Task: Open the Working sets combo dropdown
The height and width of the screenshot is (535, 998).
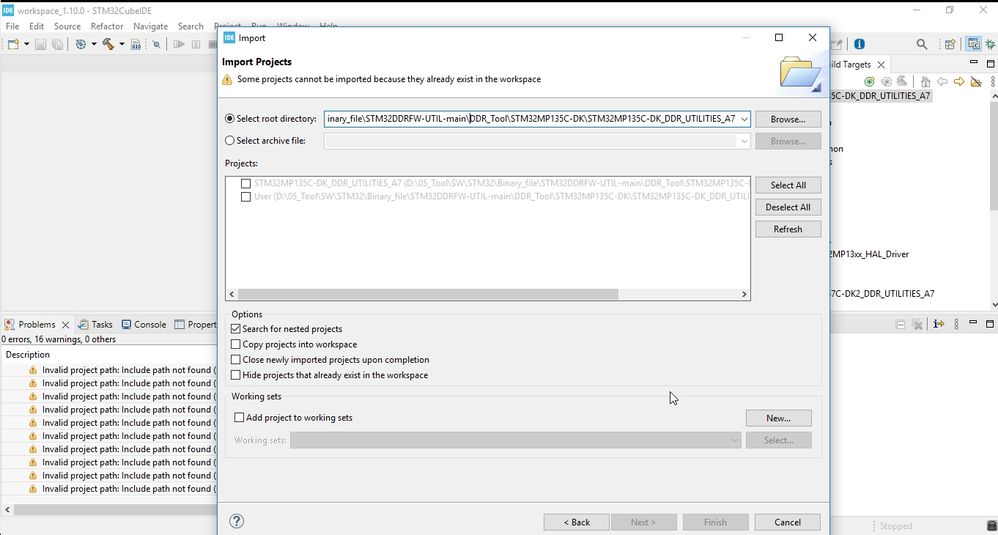Action: click(734, 440)
